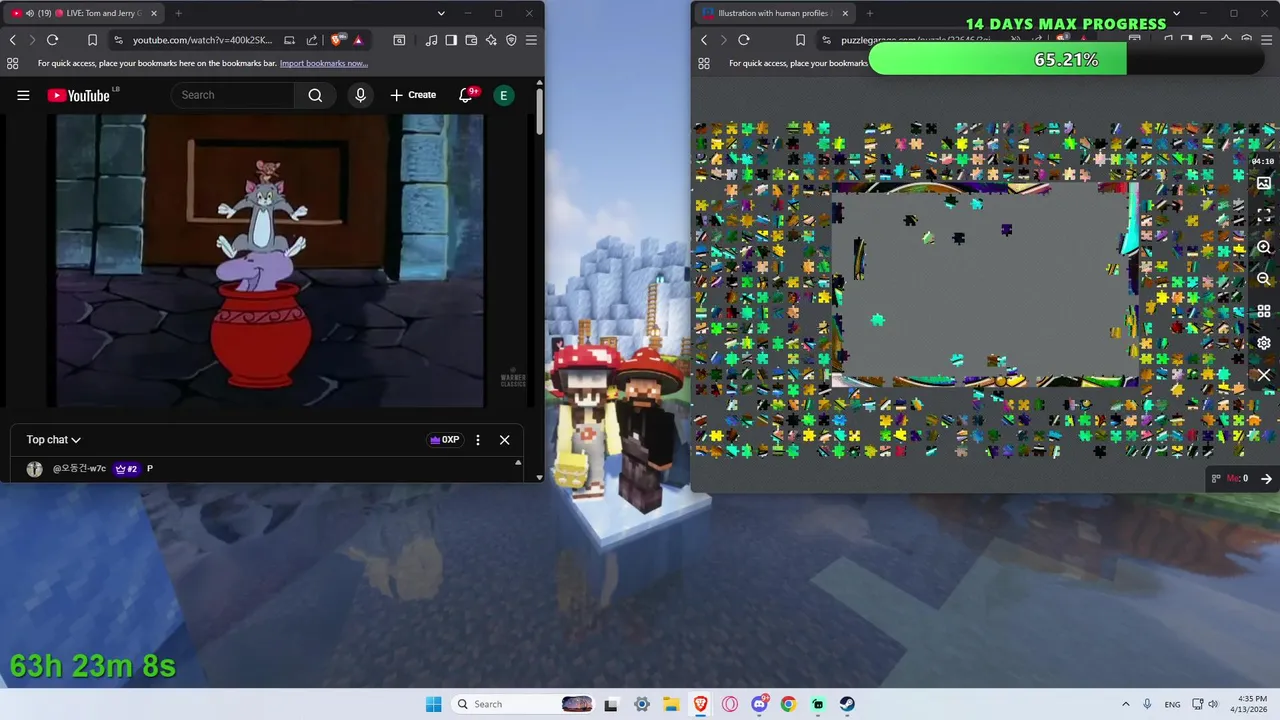The image size is (1280, 720).
Task: Reload the YouTube browser window page
Action: pyautogui.click(x=52, y=40)
